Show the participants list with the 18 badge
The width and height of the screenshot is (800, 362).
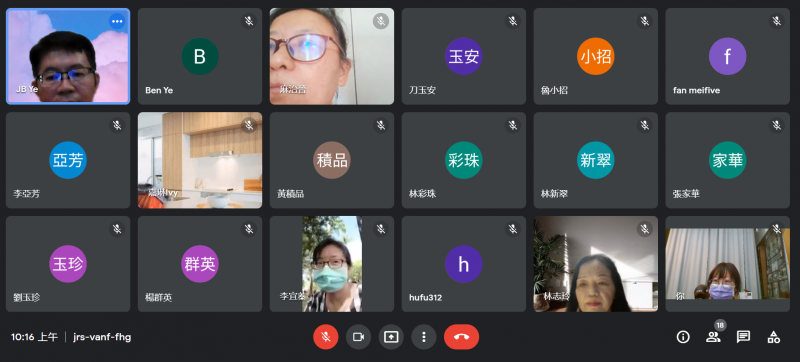[x=713, y=337]
